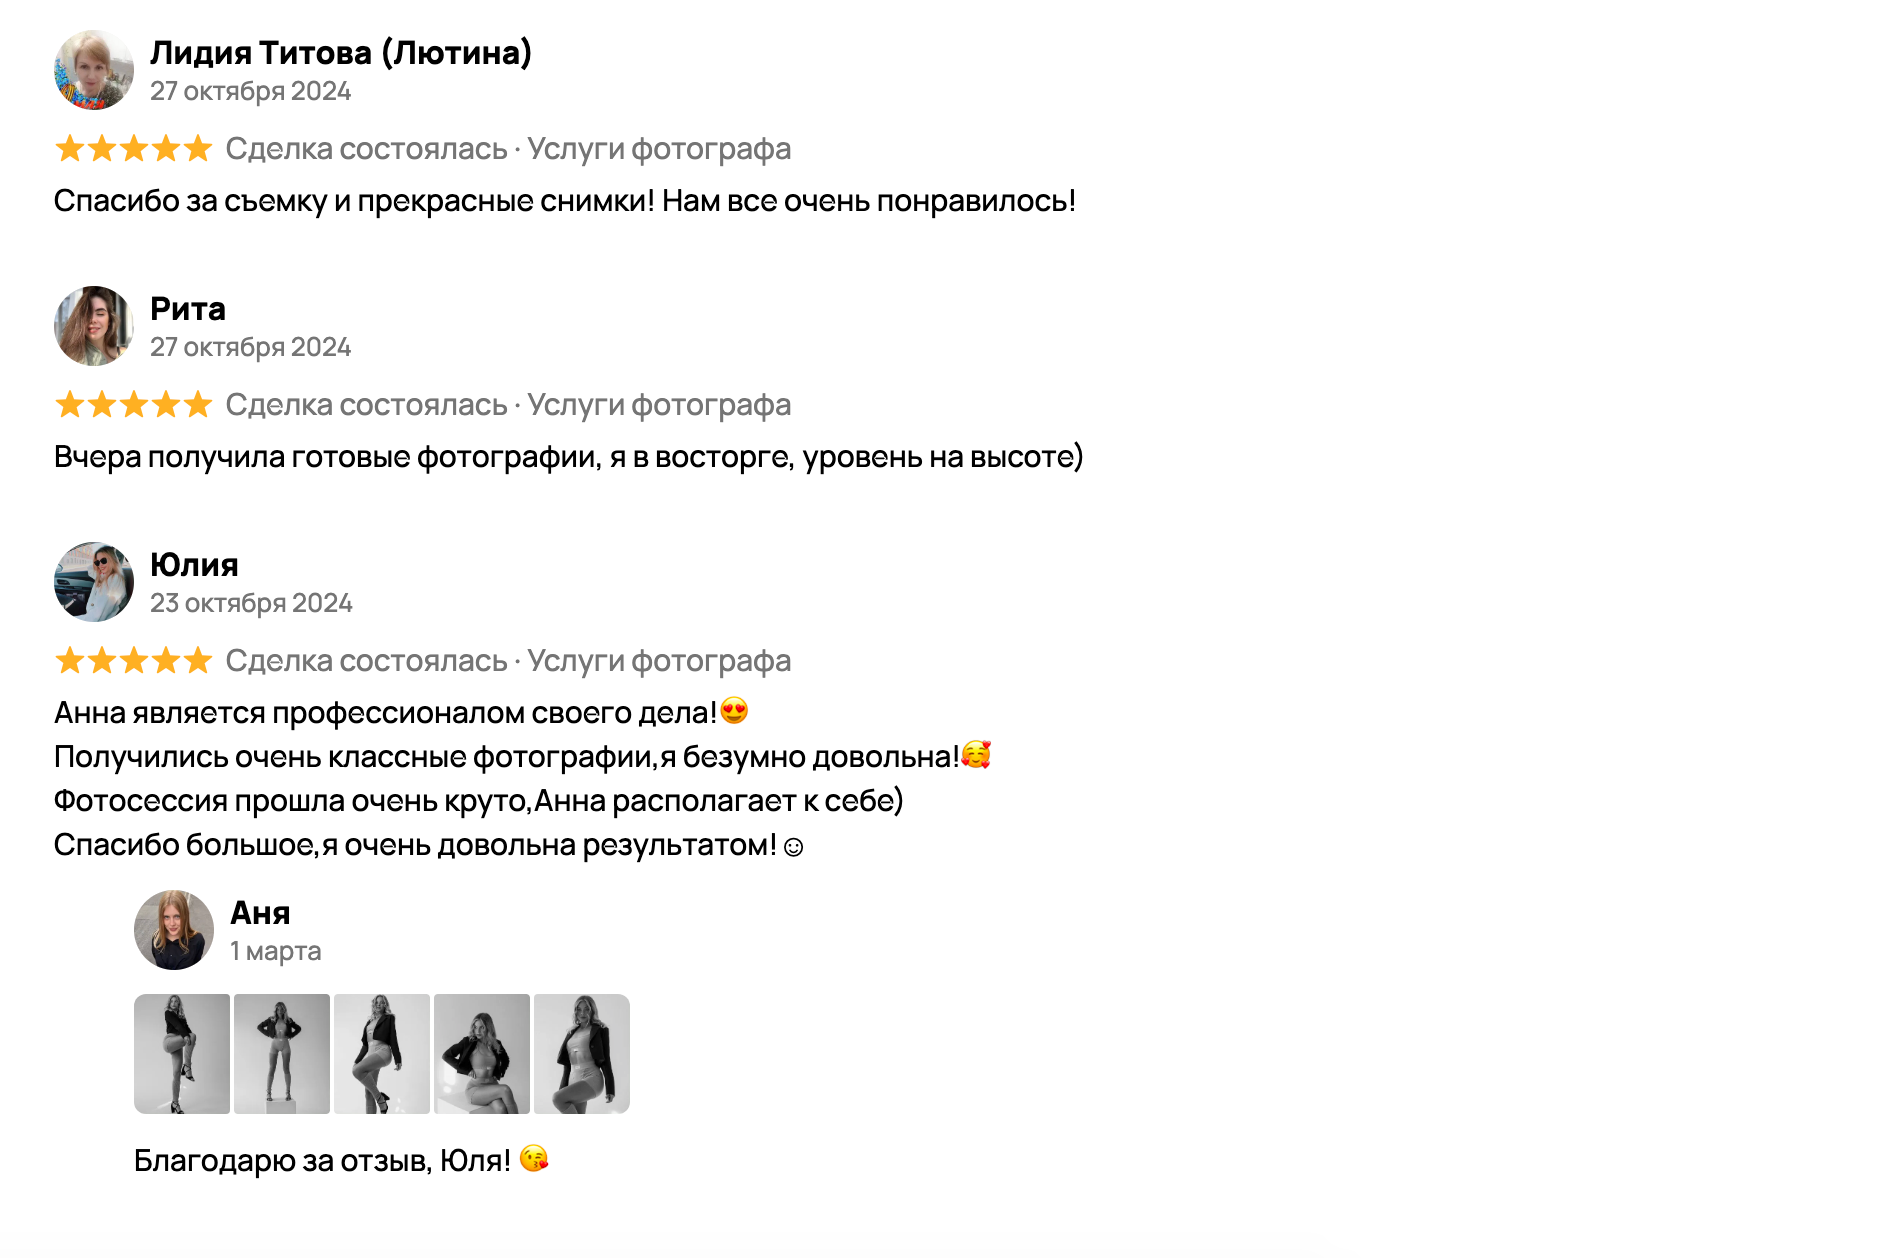Click the name Рита
Screen dimensions: 1900x1258
click(x=188, y=309)
